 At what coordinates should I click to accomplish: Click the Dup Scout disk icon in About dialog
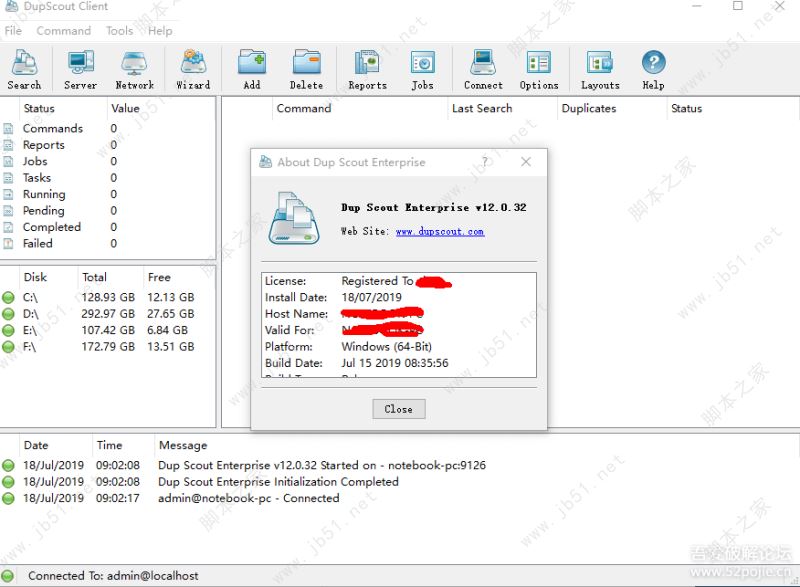pyautogui.click(x=293, y=218)
